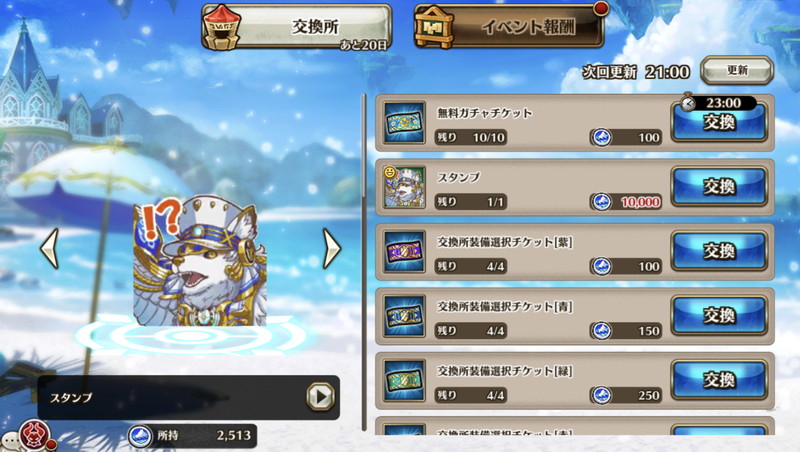Screen dimensions: 800x452
Task: Exchange for the 無料ガチャチケット
Action: click(x=719, y=123)
